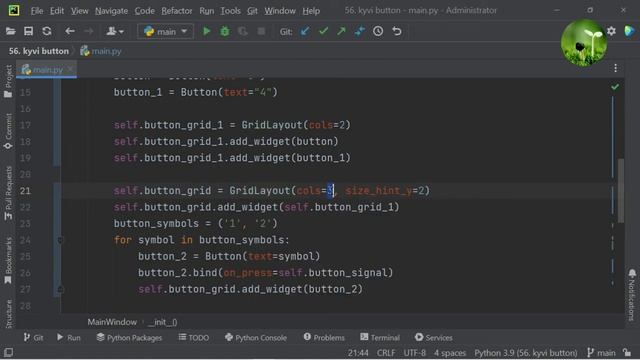Click the Reload from disk icon
Viewport: 640px width, 360px height.
click(x=47, y=31)
